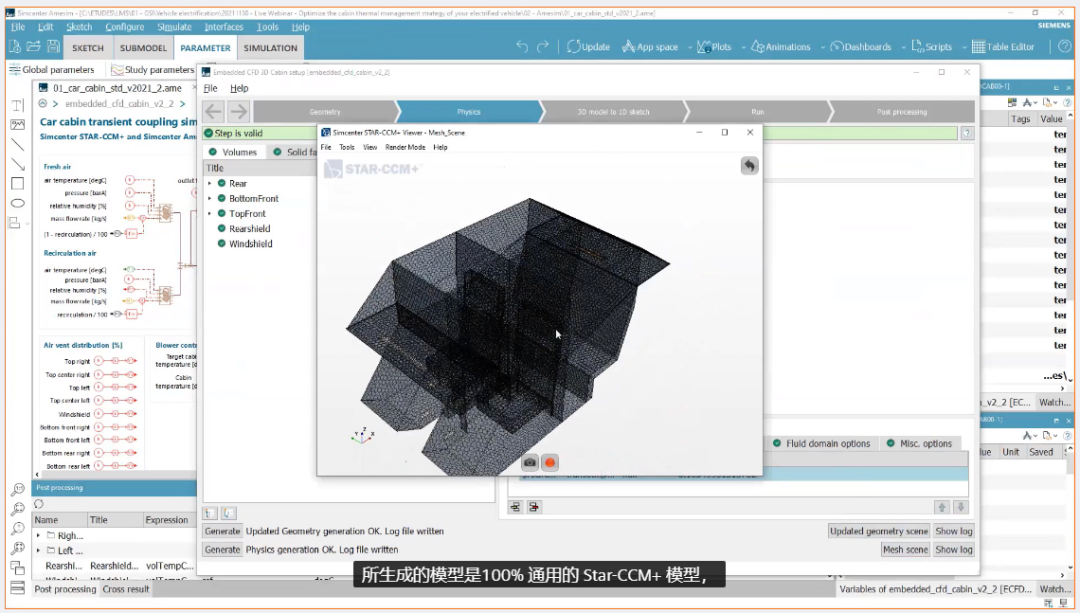1080x613 pixels.
Task: Click the STAR-CCM+ viewer reset view arrow icon
Action: click(x=749, y=165)
